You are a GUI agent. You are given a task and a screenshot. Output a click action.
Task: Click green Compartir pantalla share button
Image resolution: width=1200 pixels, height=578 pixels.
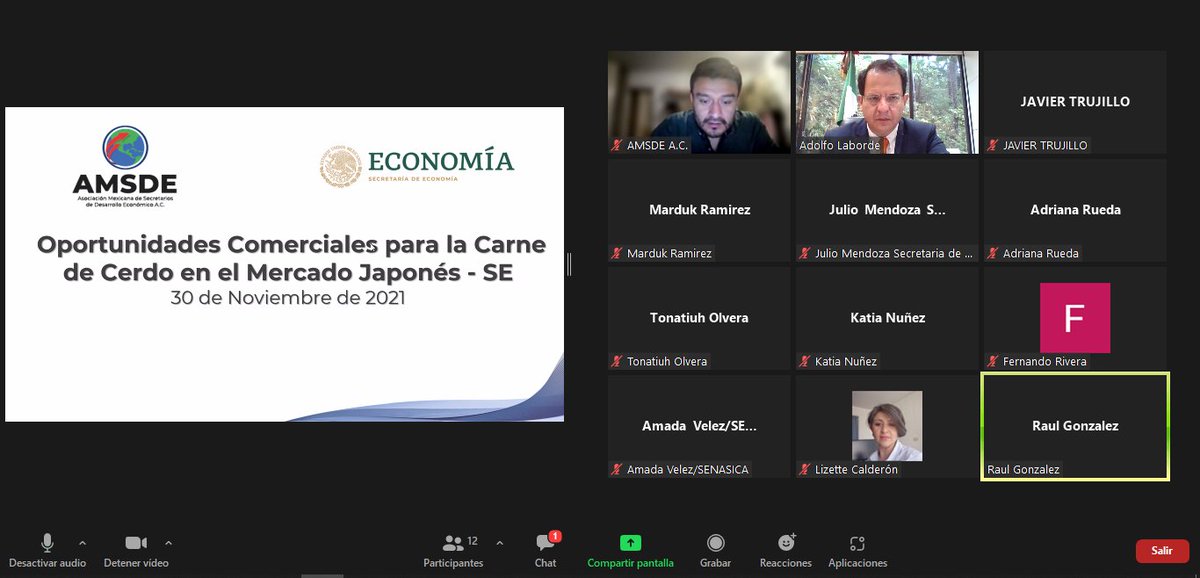click(x=630, y=550)
